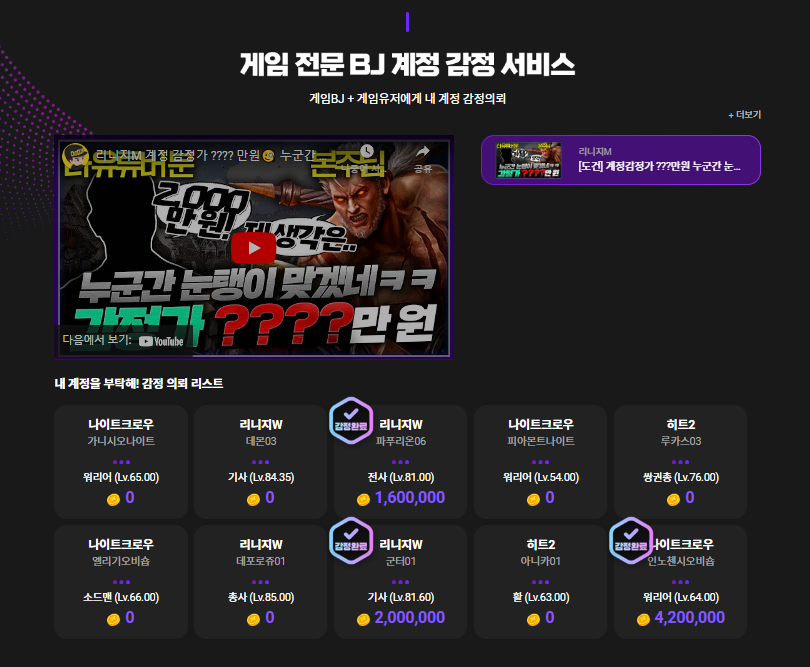The width and height of the screenshot is (810, 667).
Task: Click the three purple dots on 데몬03 card
Action: pos(261,462)
